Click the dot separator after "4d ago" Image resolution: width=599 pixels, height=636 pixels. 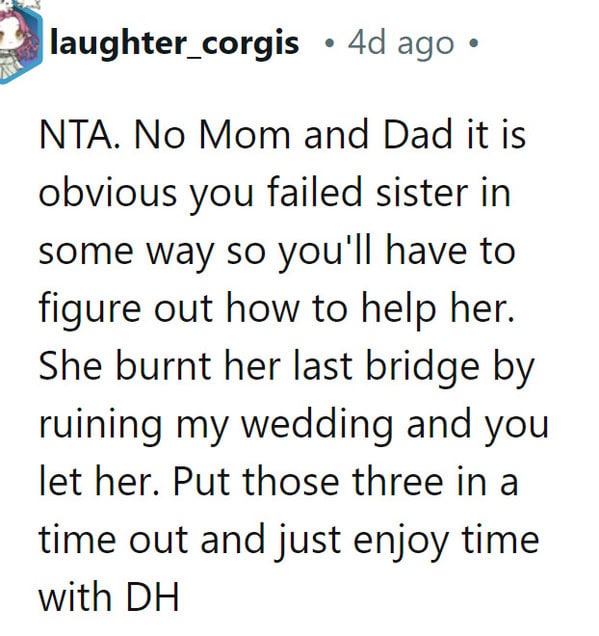click(x=473, y=43)
